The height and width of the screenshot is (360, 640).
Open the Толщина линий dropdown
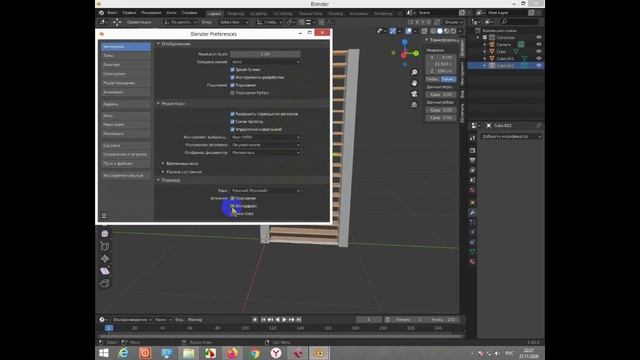tap(266, 62)
